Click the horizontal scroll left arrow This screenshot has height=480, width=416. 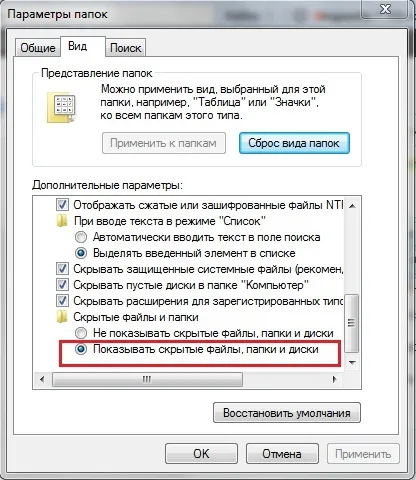(x=42, y=379)
